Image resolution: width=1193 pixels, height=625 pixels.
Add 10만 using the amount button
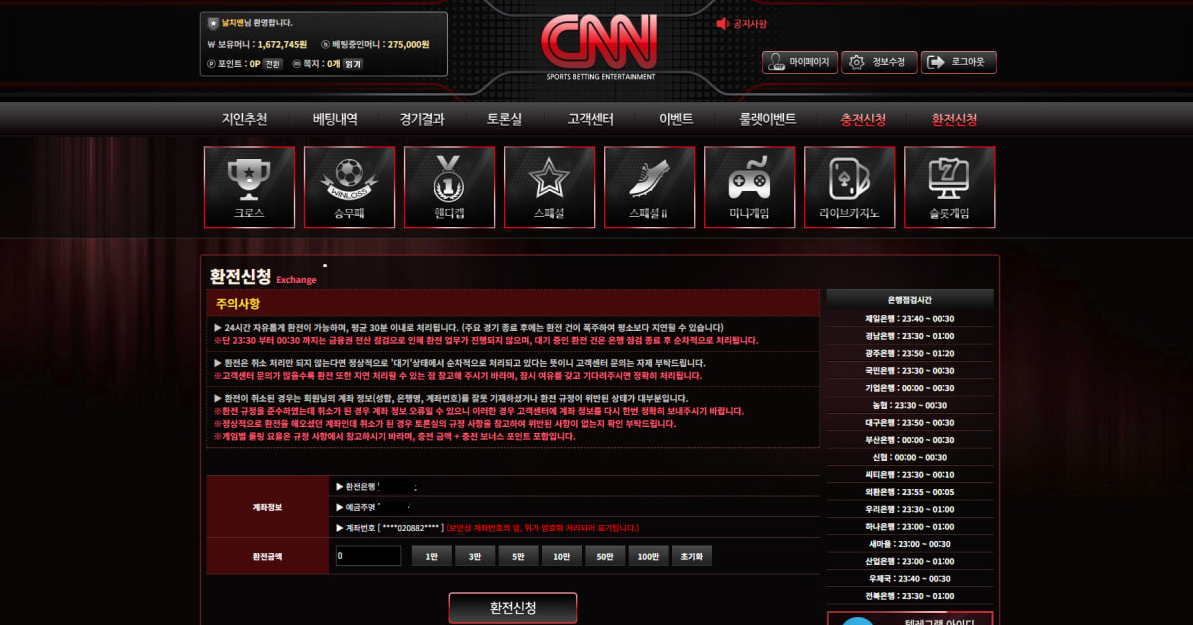click(x=561, y=556)
